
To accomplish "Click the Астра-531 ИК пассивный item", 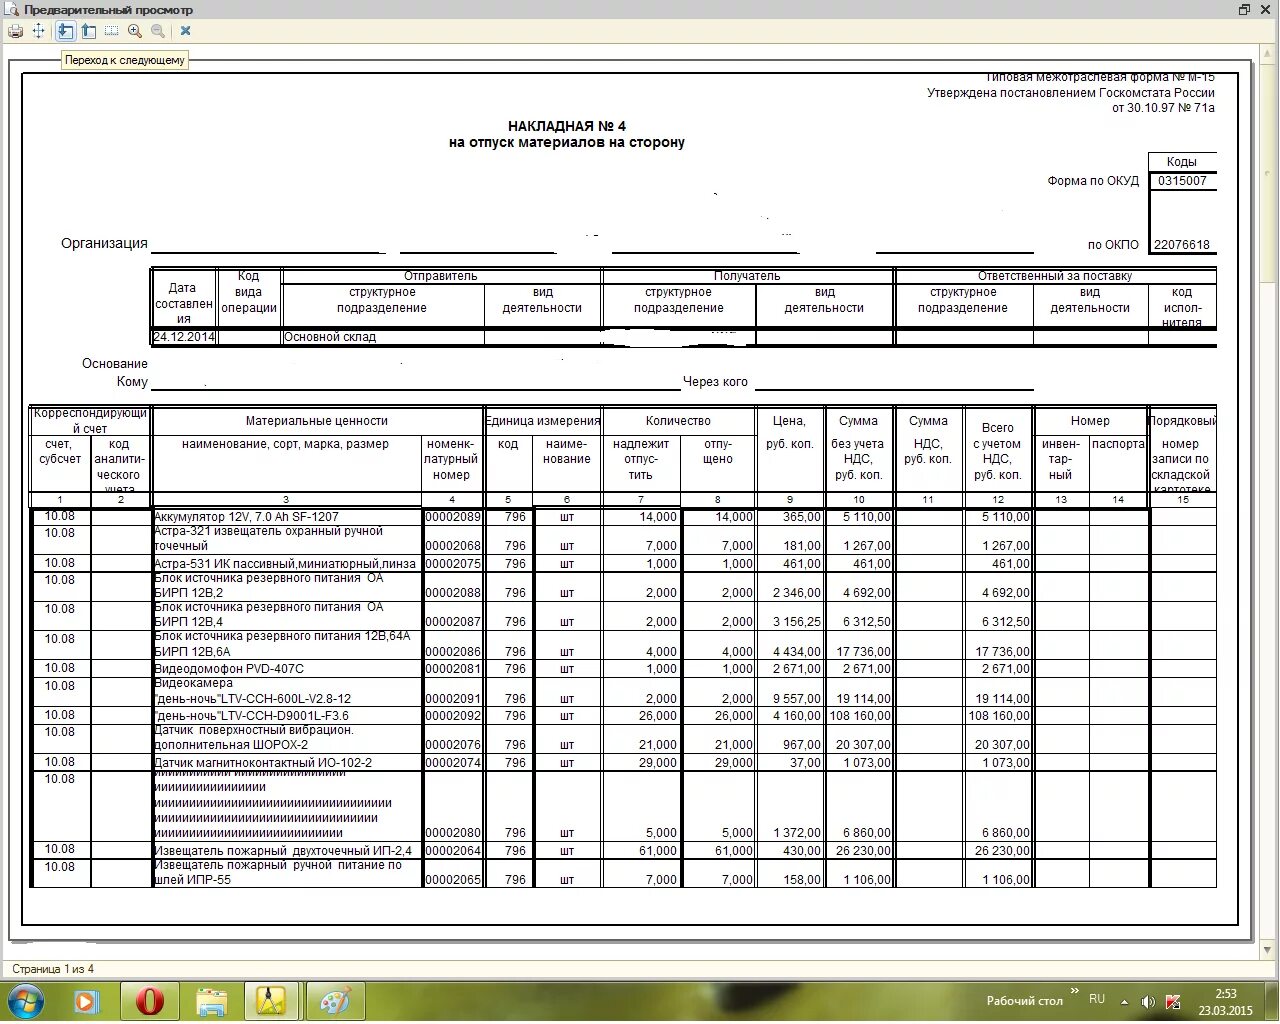I will (x=285, y=564).
